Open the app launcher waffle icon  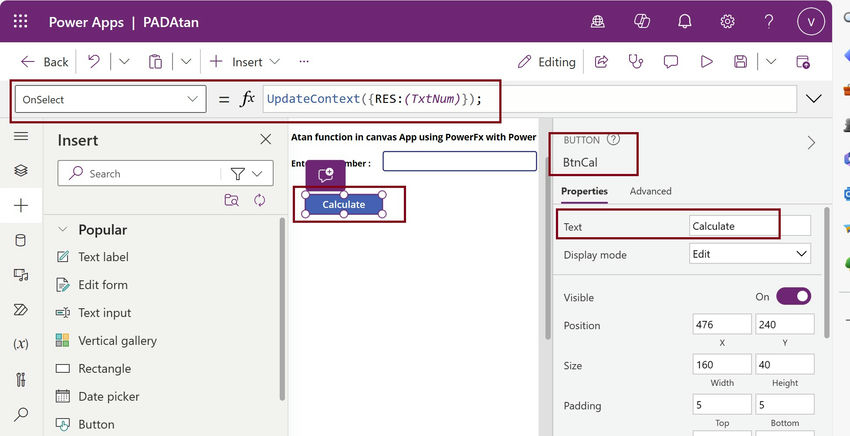pyautogui.click(x=21, y=22)
